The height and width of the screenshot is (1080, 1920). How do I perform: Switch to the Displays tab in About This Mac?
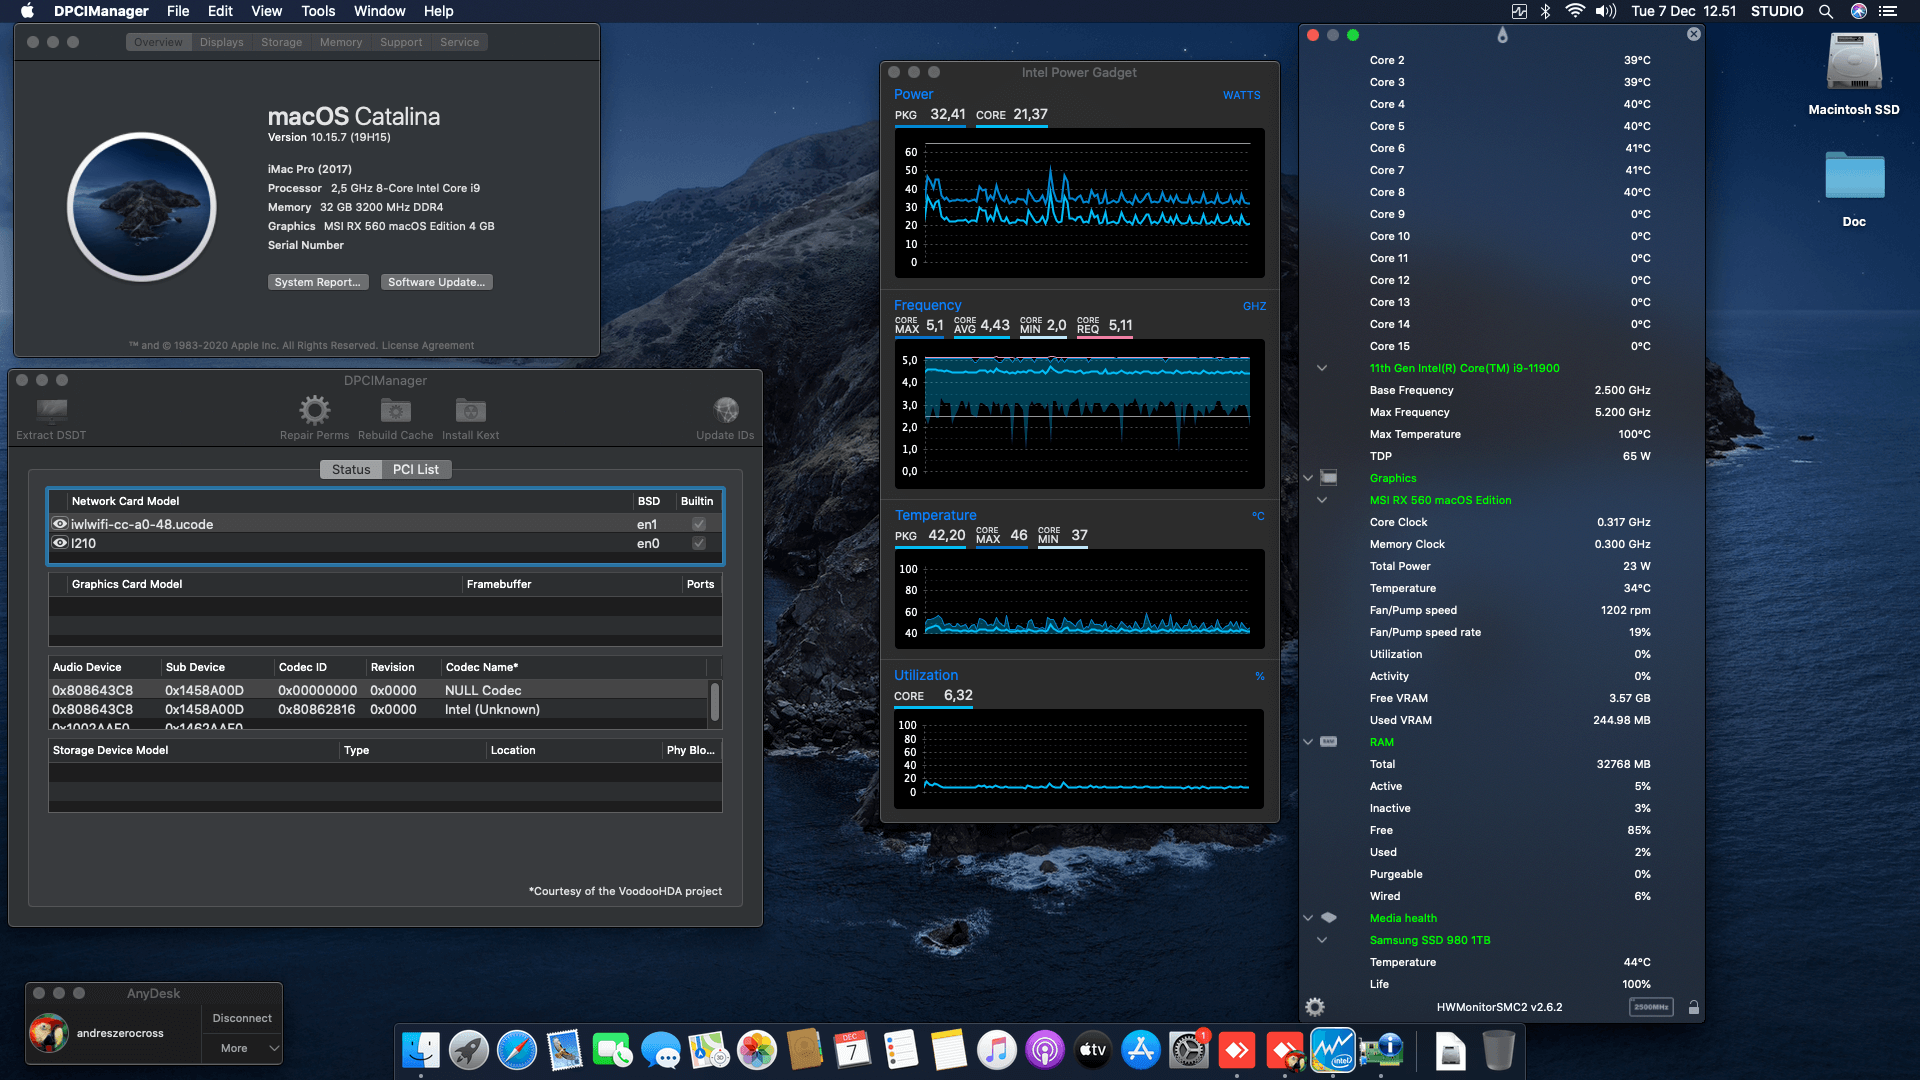tap(221, 42)
